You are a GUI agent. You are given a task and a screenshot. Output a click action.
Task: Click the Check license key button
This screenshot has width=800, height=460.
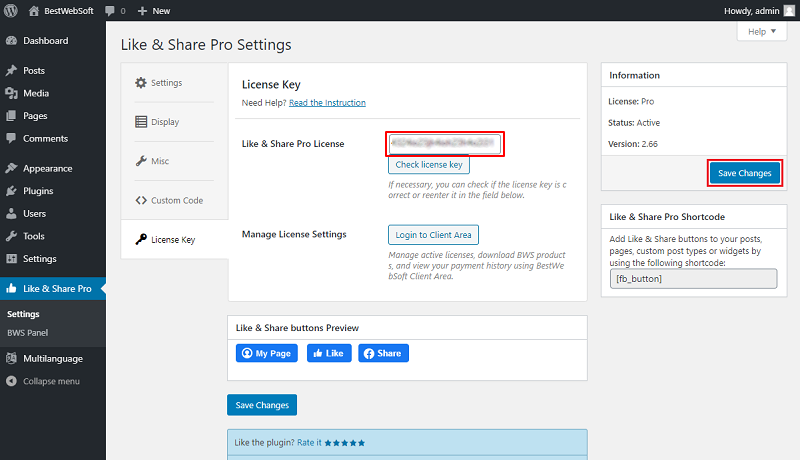pyautogui.click(x=429, y=165)
